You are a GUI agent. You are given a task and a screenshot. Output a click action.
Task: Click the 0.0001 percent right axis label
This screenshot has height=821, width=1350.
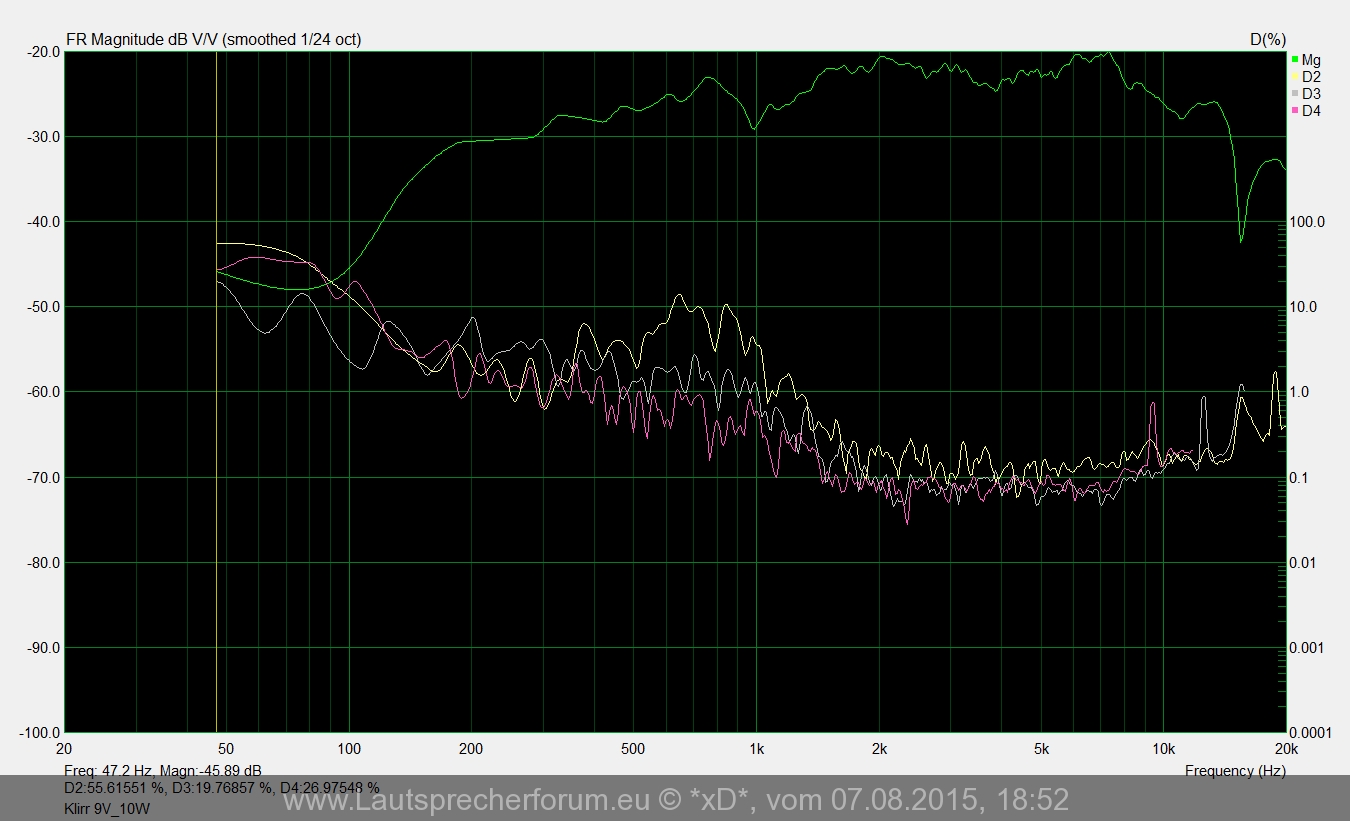click(x=1310, y=733)
